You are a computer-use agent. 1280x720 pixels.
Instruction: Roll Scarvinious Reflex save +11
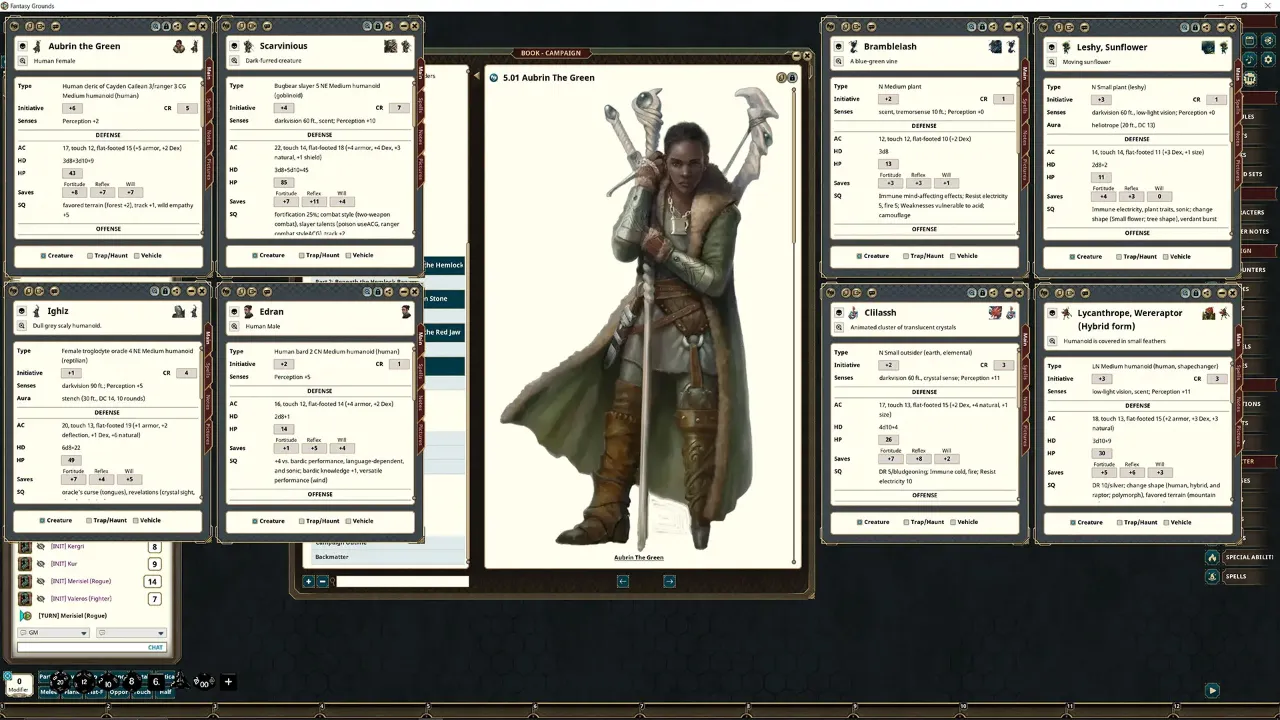(x=314, y=201)
